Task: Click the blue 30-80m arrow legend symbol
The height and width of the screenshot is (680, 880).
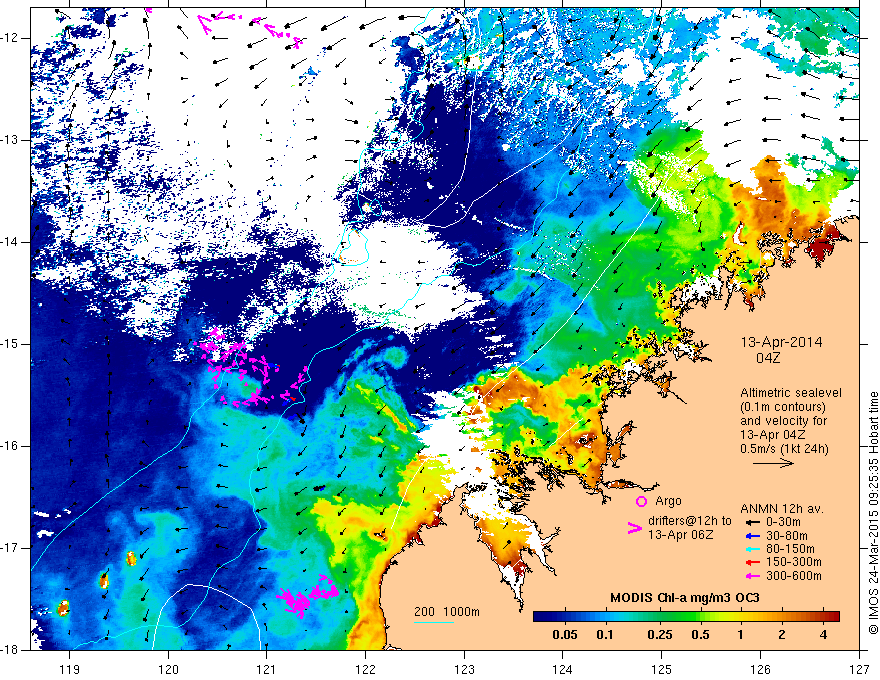Action: tap(752, 536)
